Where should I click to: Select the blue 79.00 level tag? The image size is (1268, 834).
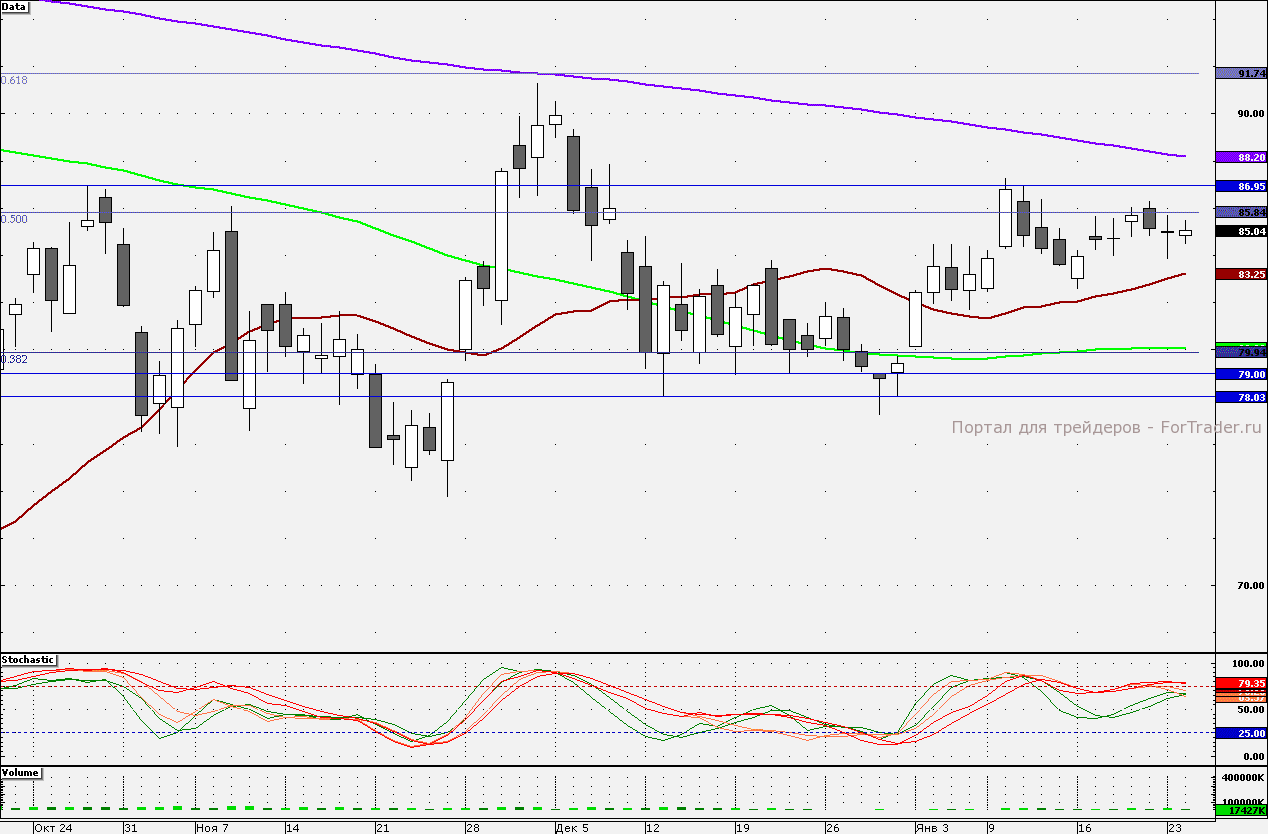(x=1240, y=374)
